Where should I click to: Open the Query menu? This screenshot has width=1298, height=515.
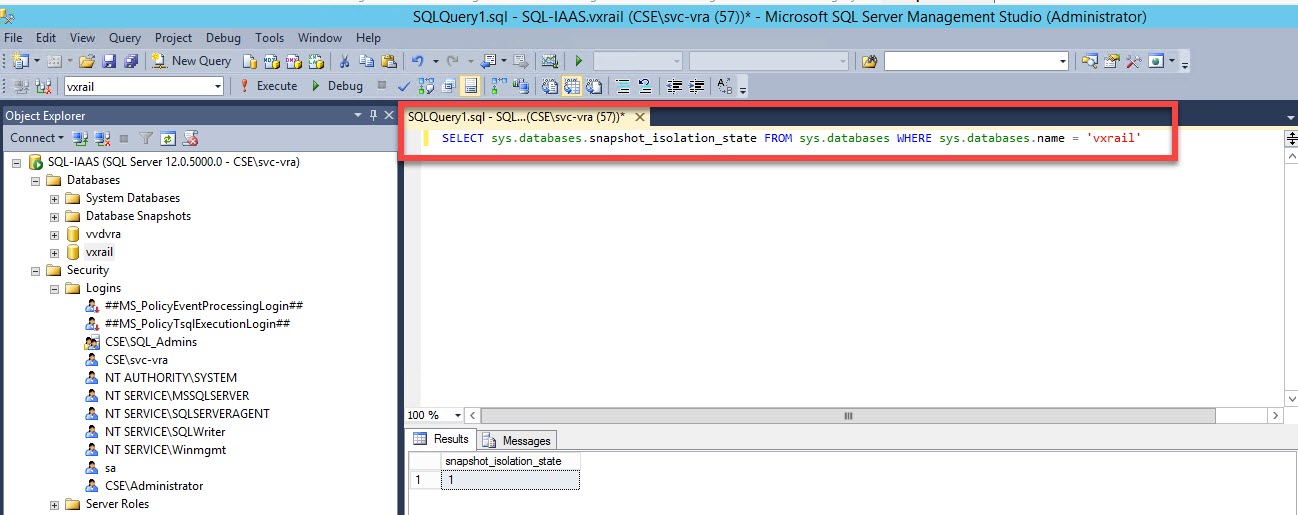tap(125, 38)
